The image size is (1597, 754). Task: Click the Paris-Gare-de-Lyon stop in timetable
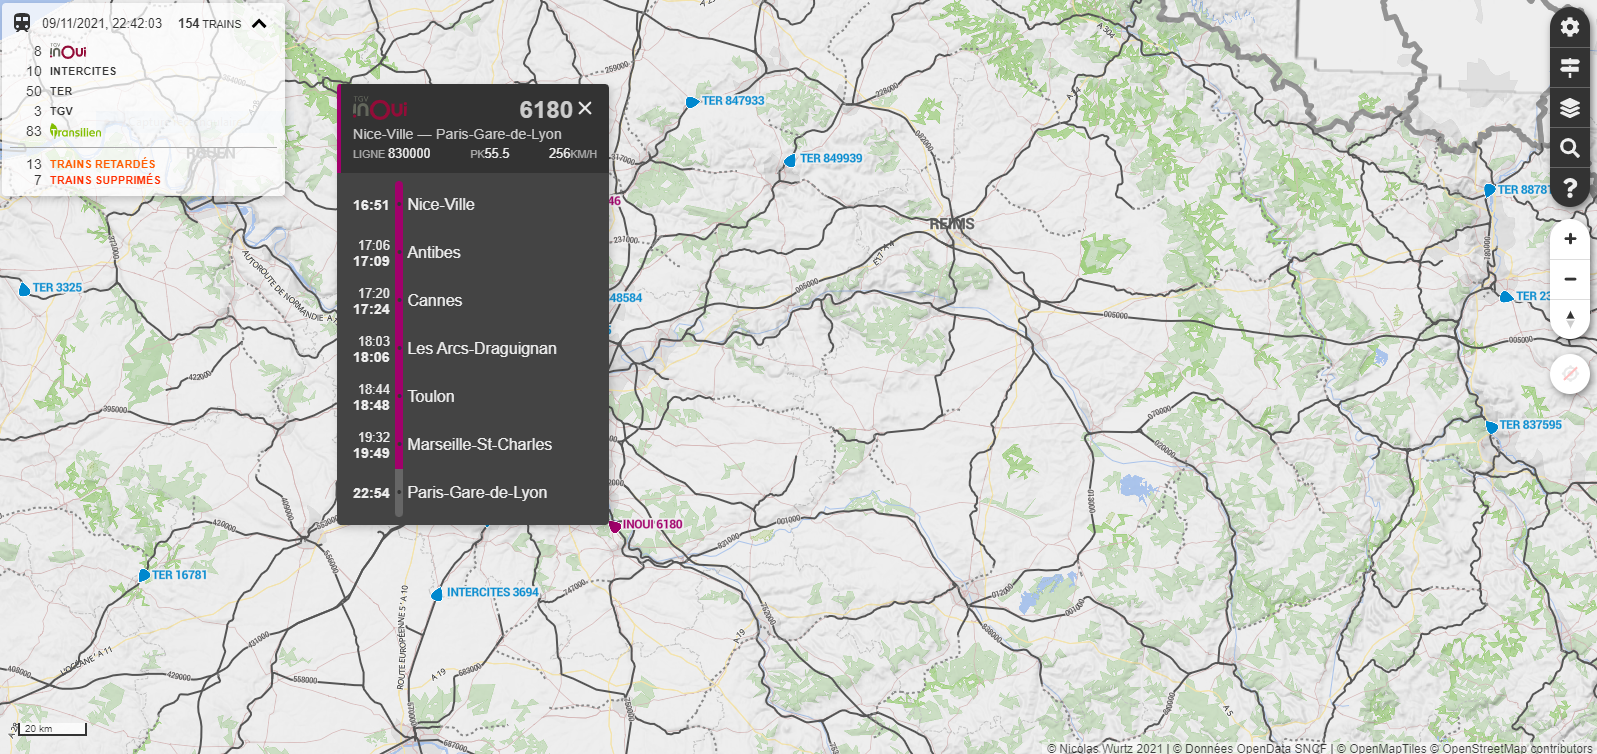[x=477, y=492]
